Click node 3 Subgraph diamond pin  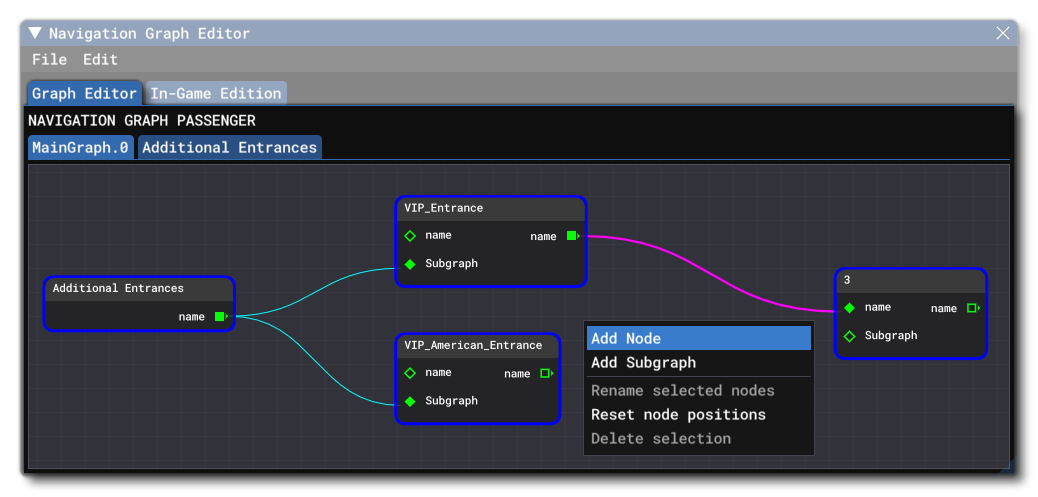850,336
